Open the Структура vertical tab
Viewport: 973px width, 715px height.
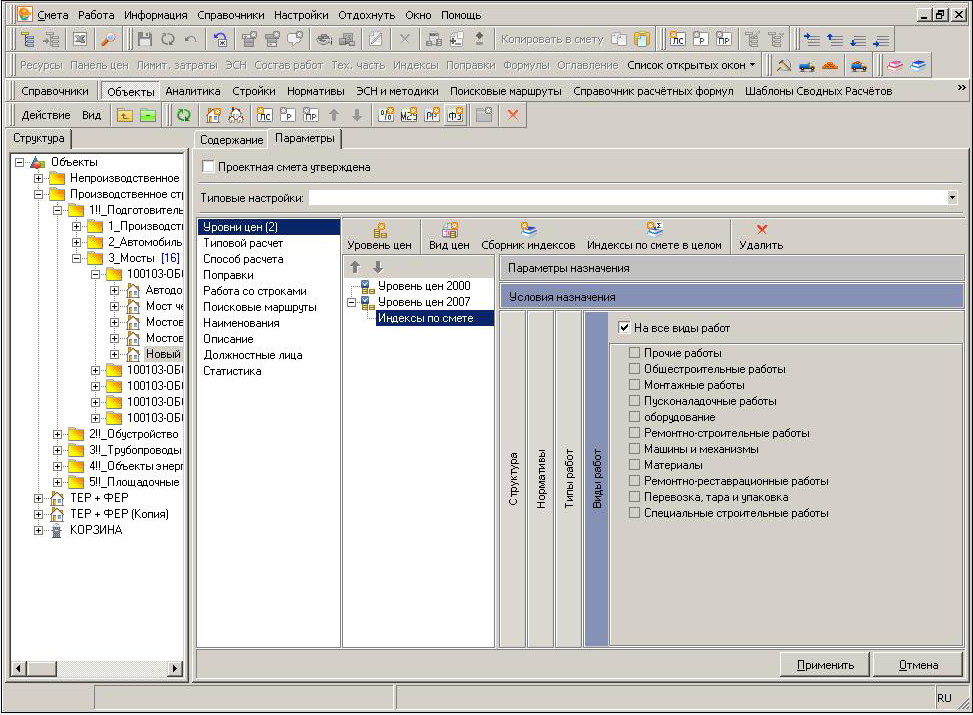coord(513,479)
